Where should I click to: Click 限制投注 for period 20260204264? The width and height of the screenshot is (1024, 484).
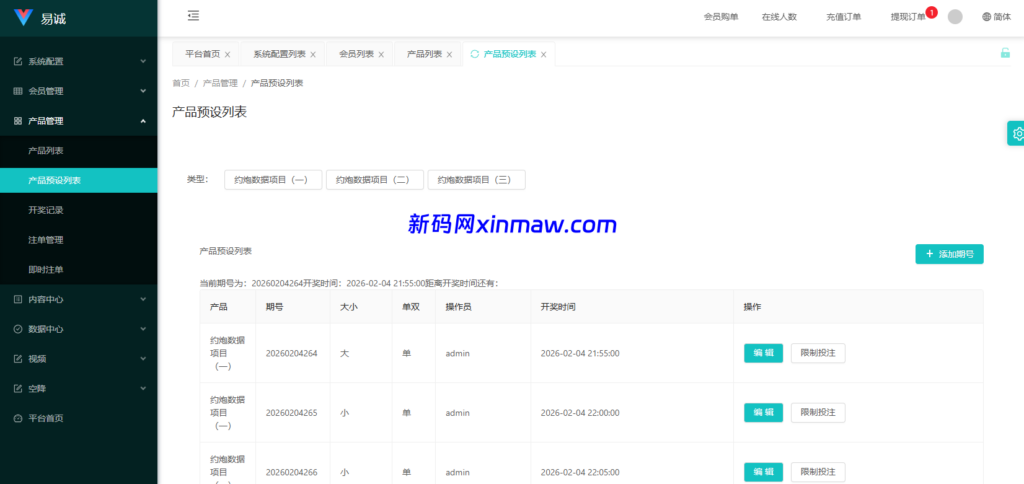818,353
